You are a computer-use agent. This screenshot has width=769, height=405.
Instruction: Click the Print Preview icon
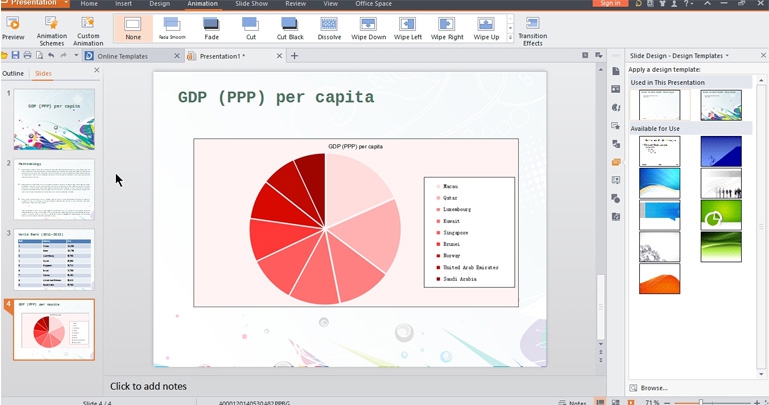click(x=39, y=55)
